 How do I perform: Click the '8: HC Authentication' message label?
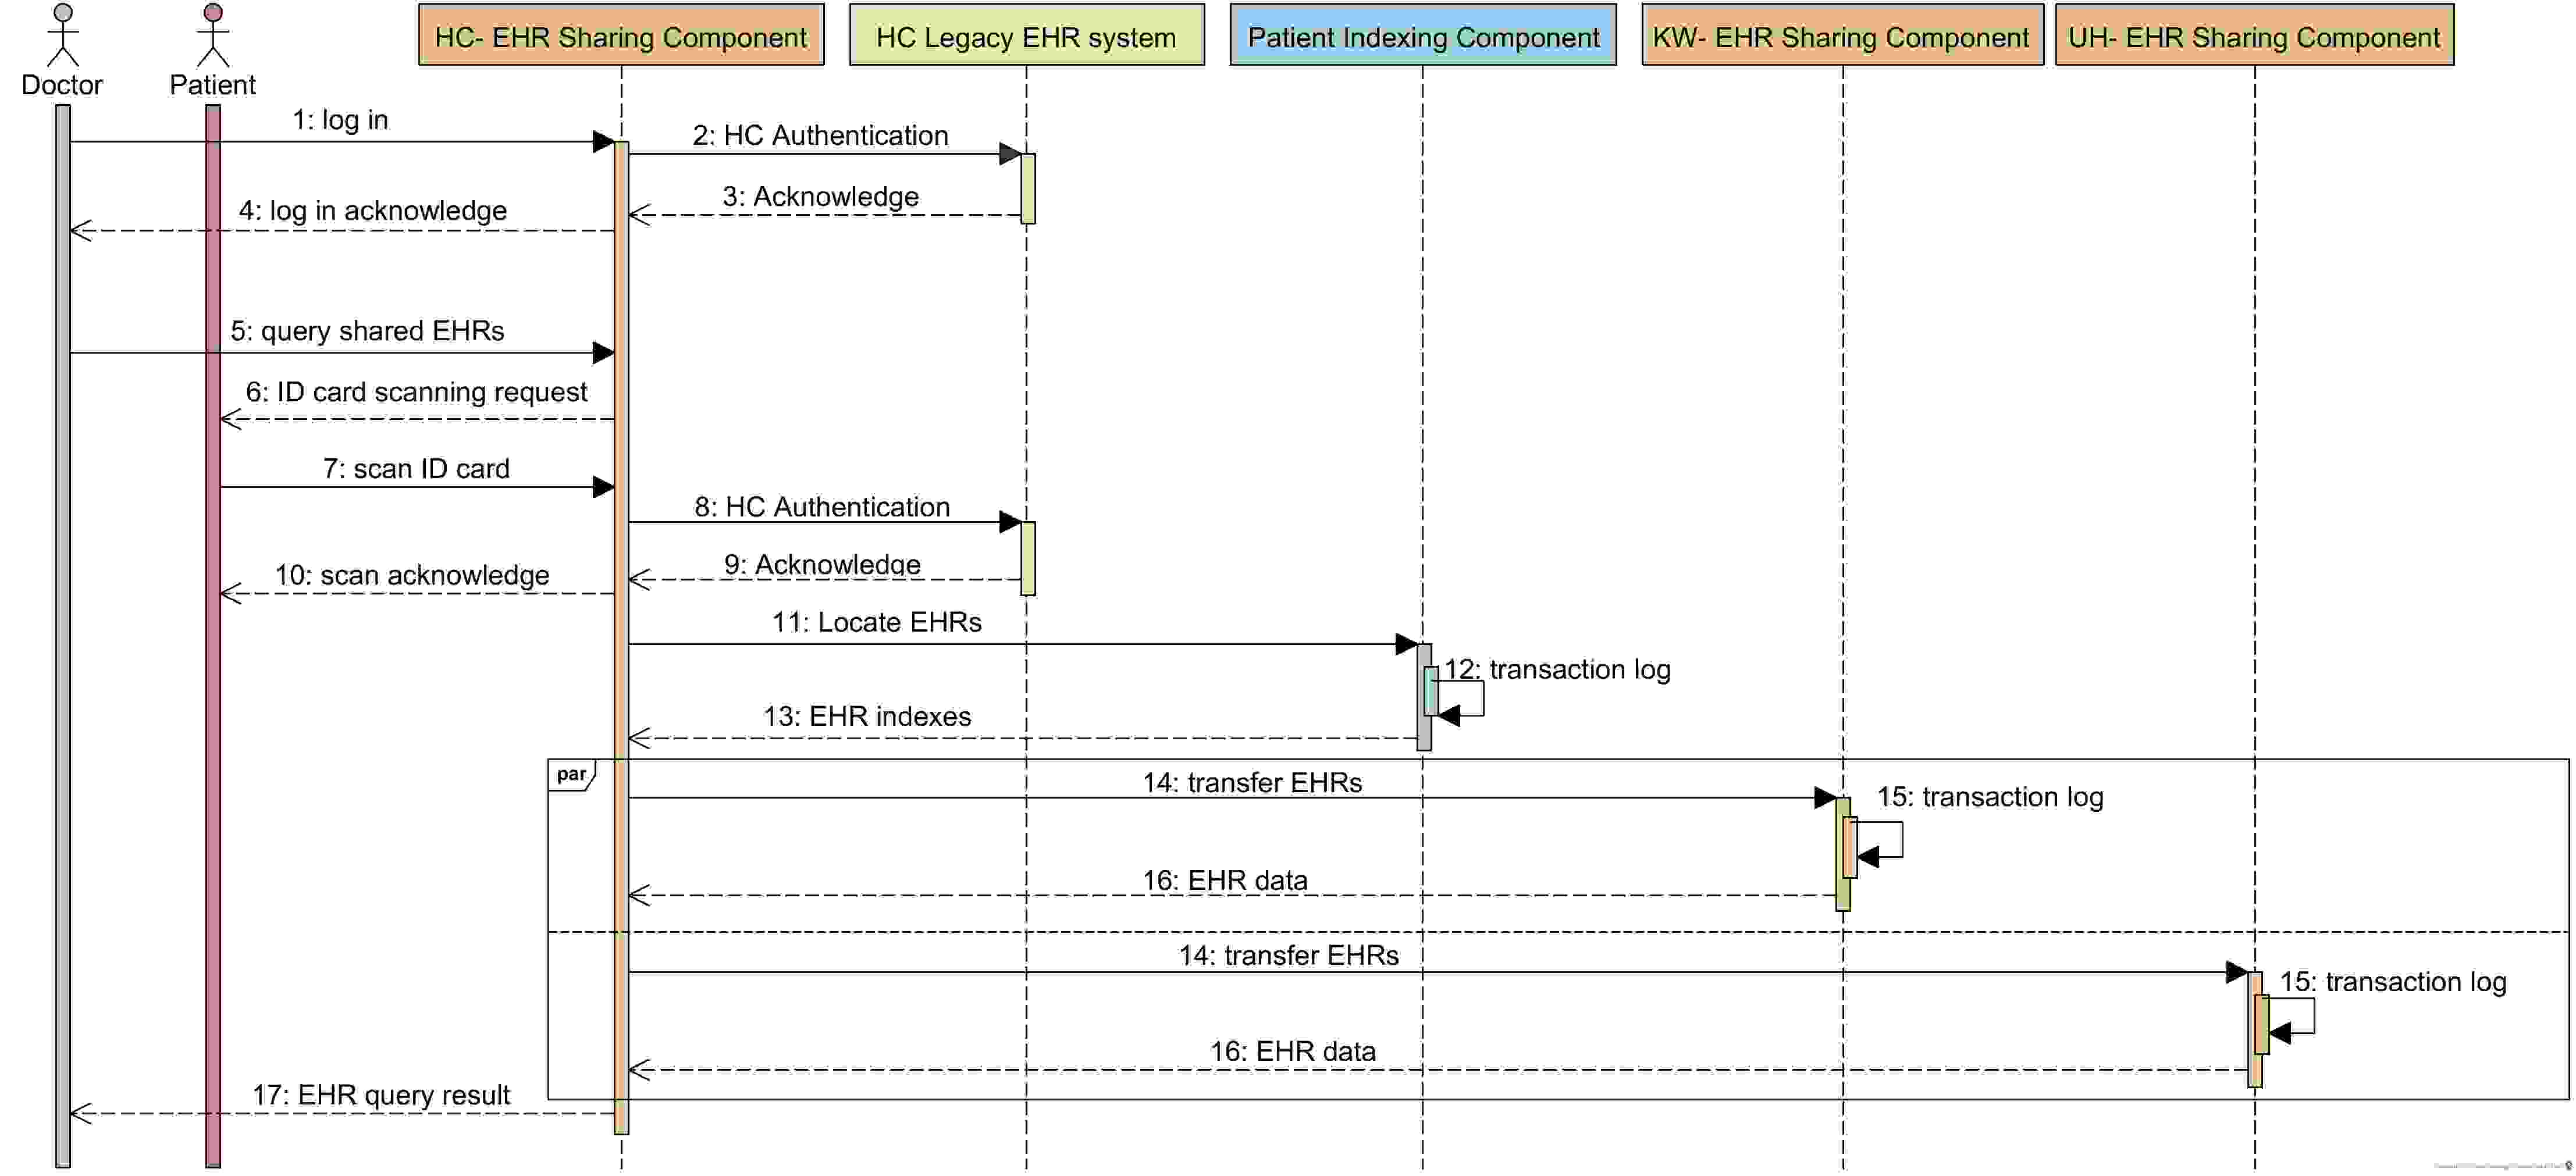pos(822,507)
